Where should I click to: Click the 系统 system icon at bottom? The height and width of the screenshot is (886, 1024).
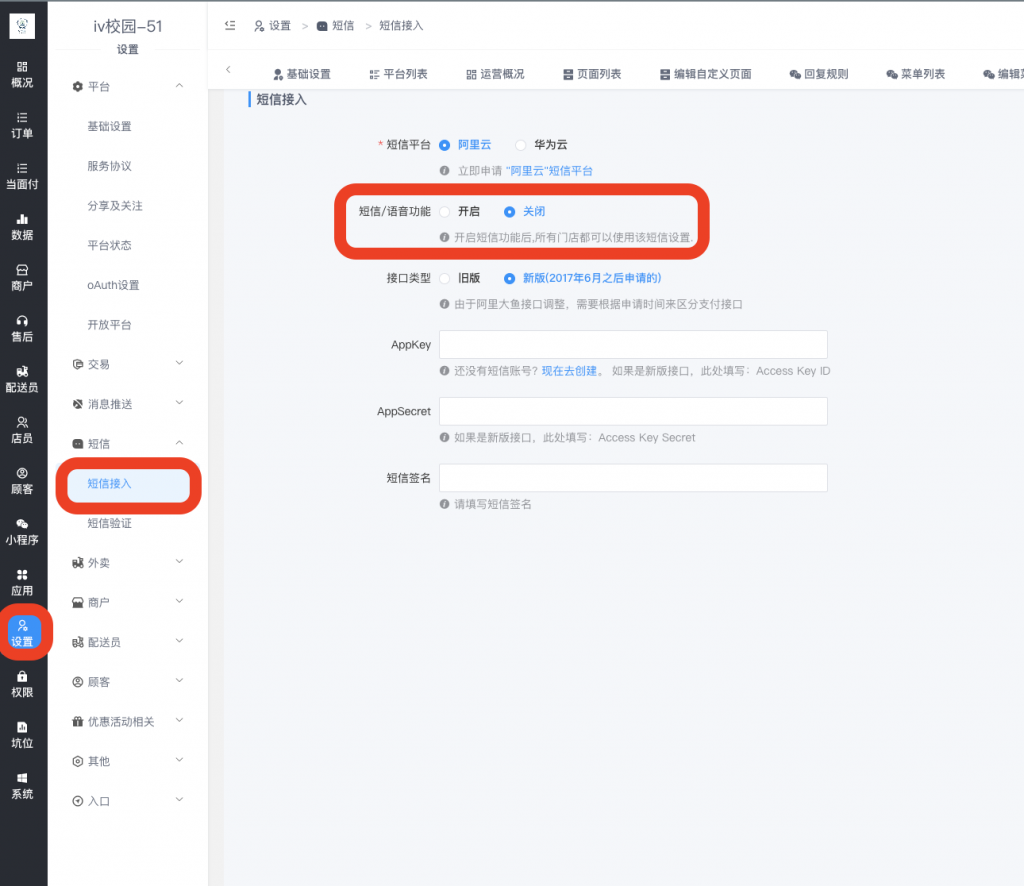point(22,787)
